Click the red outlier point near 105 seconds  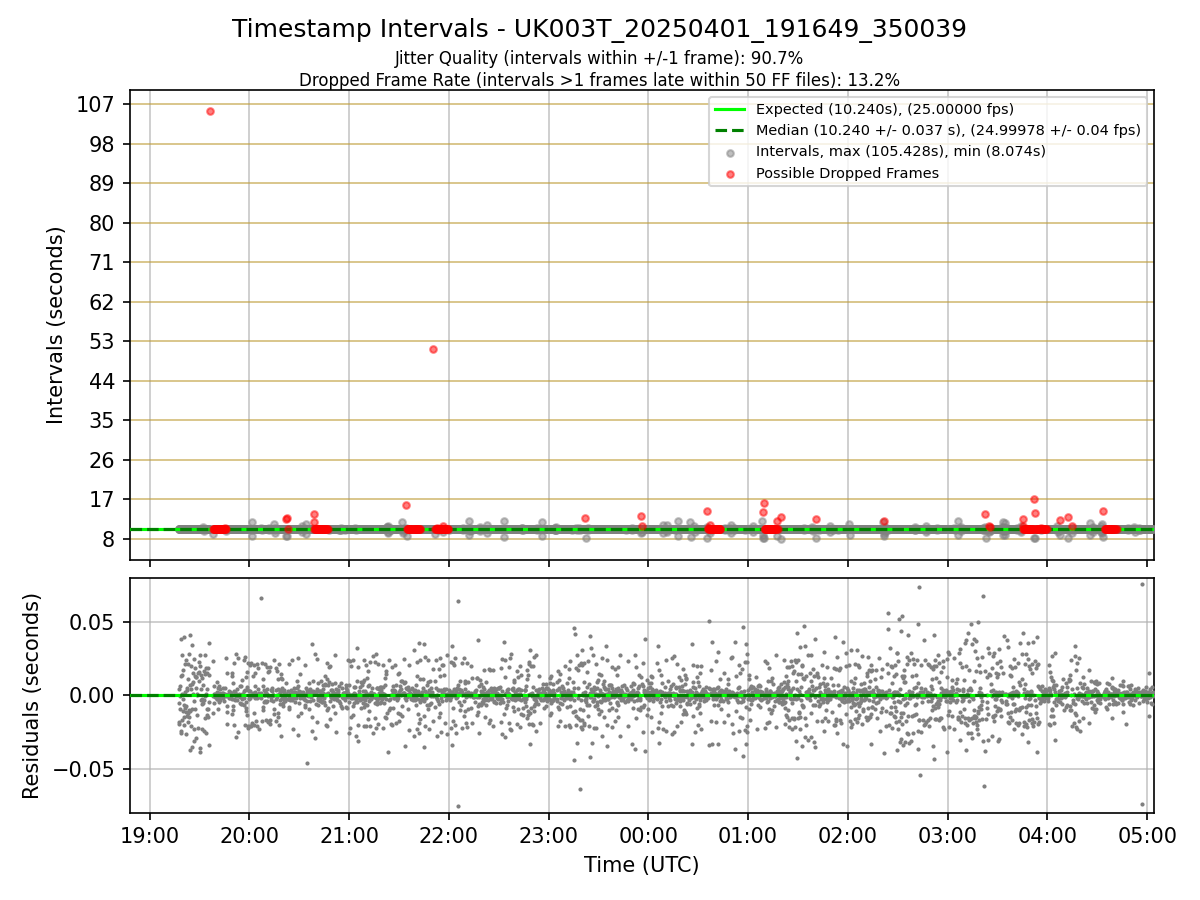pos(210,111)
